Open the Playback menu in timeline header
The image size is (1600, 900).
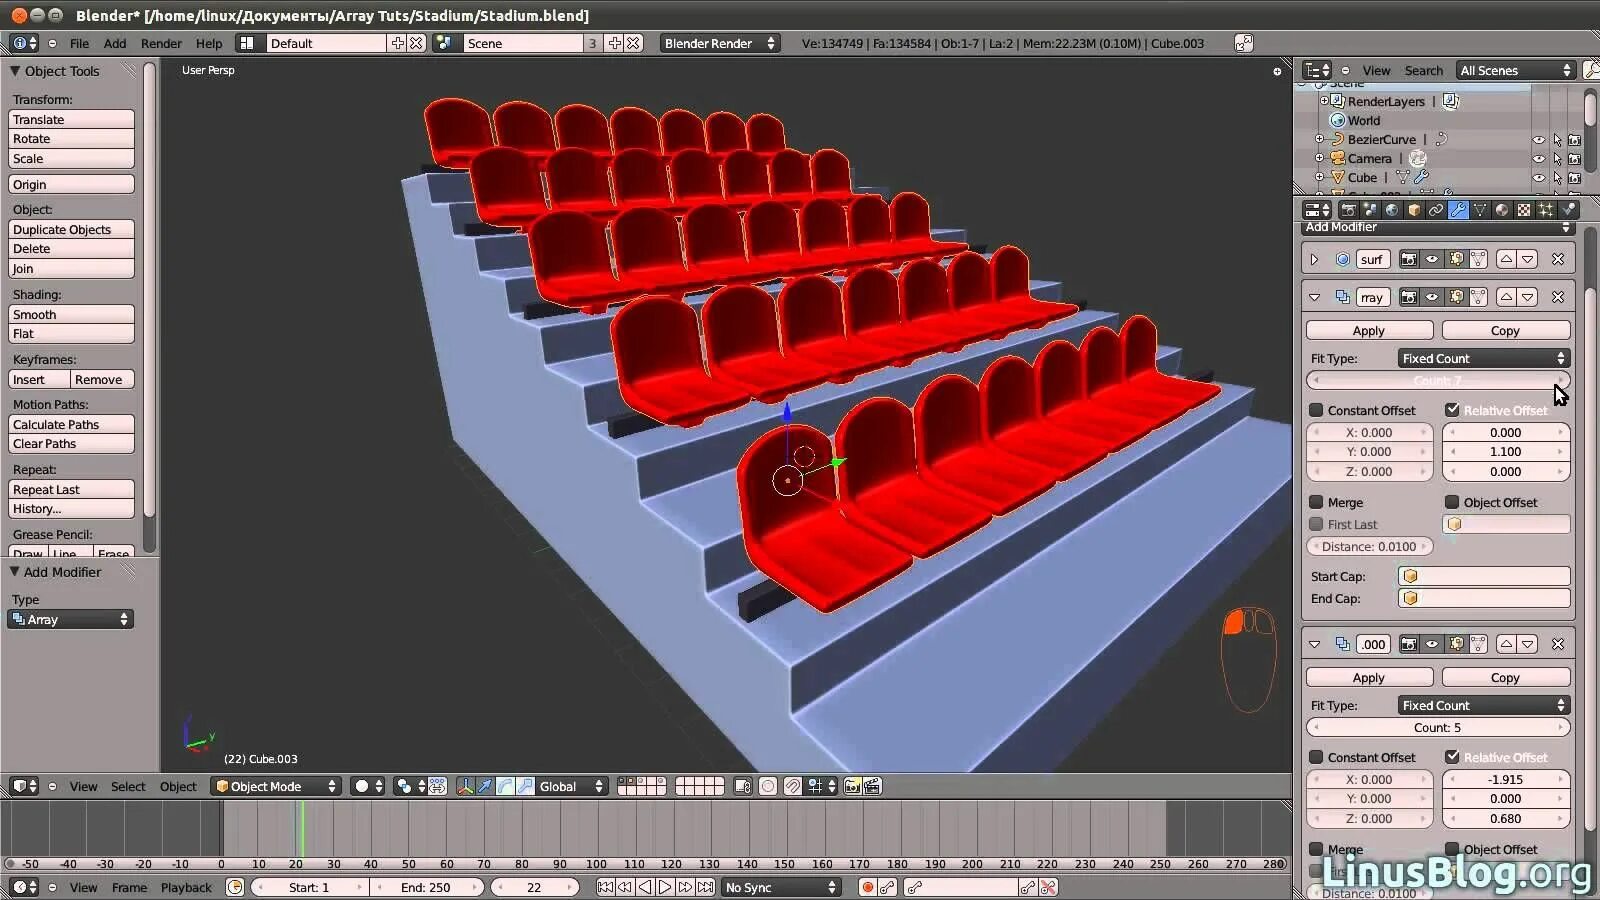click(x=186, y=887)
